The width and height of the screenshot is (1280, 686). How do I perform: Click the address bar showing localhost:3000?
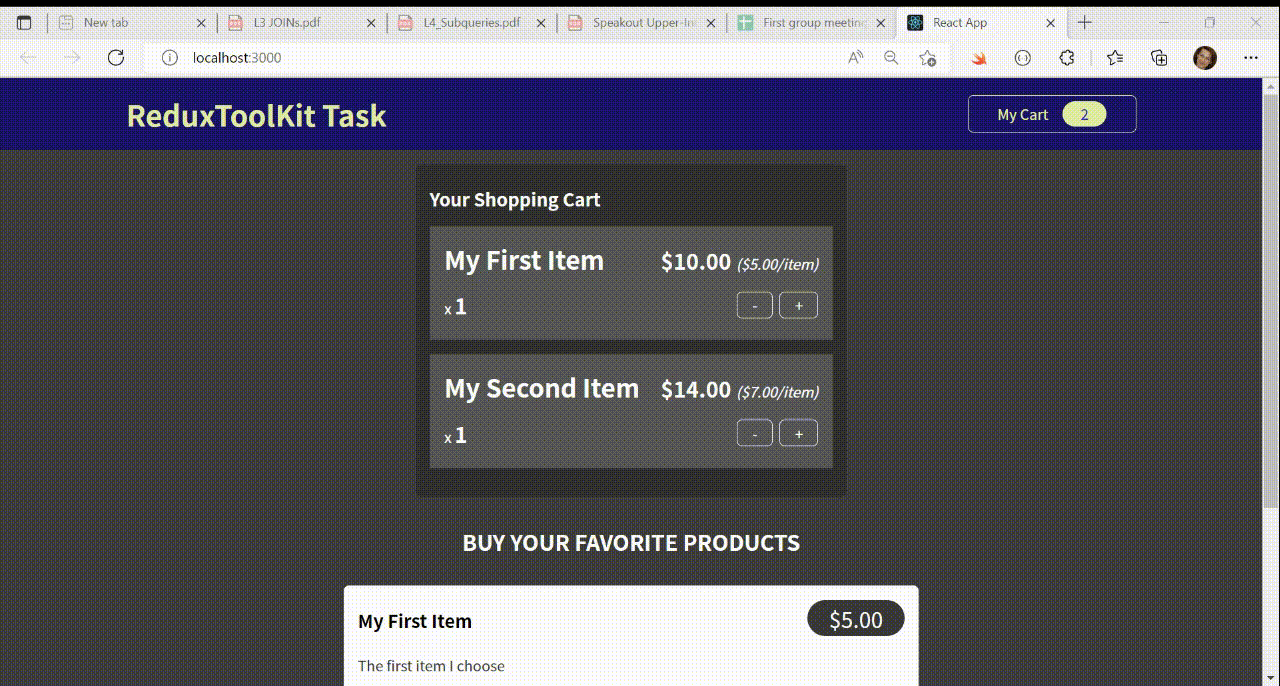tap(236, 57)
